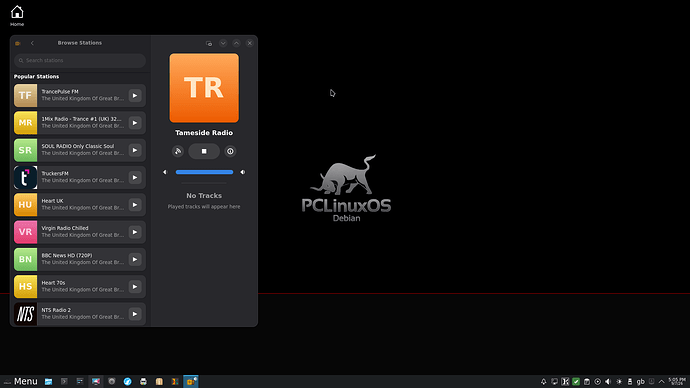Open the HU logo of Heart UK

pos(26,205)
